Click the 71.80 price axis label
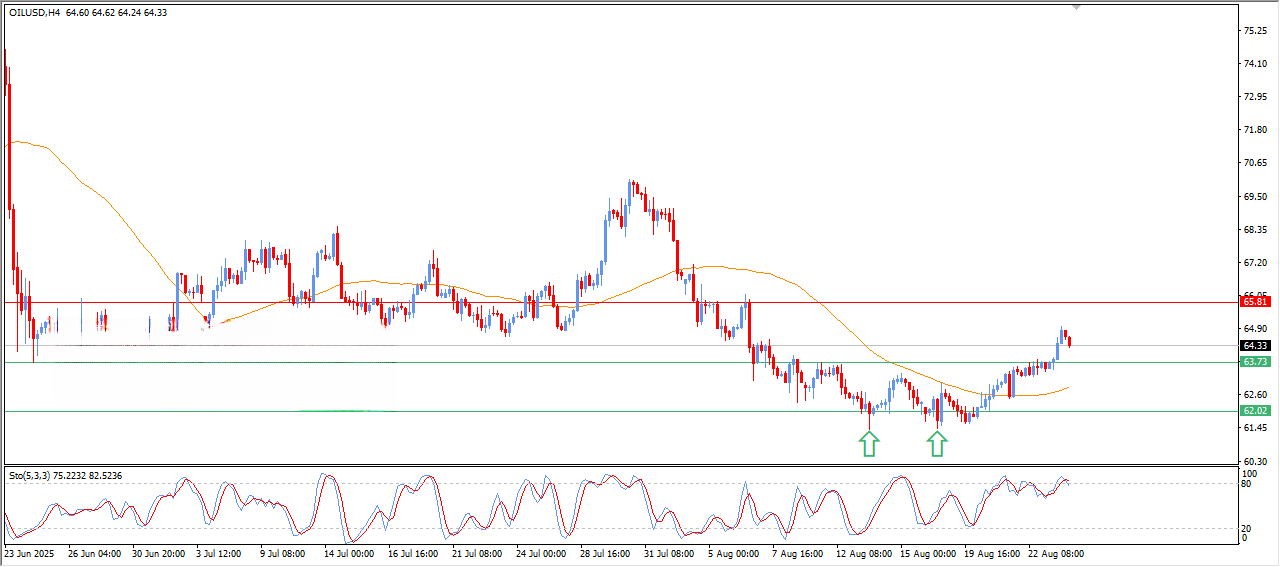Viewport: 1280px width, 567px height. click(1255, 130)
